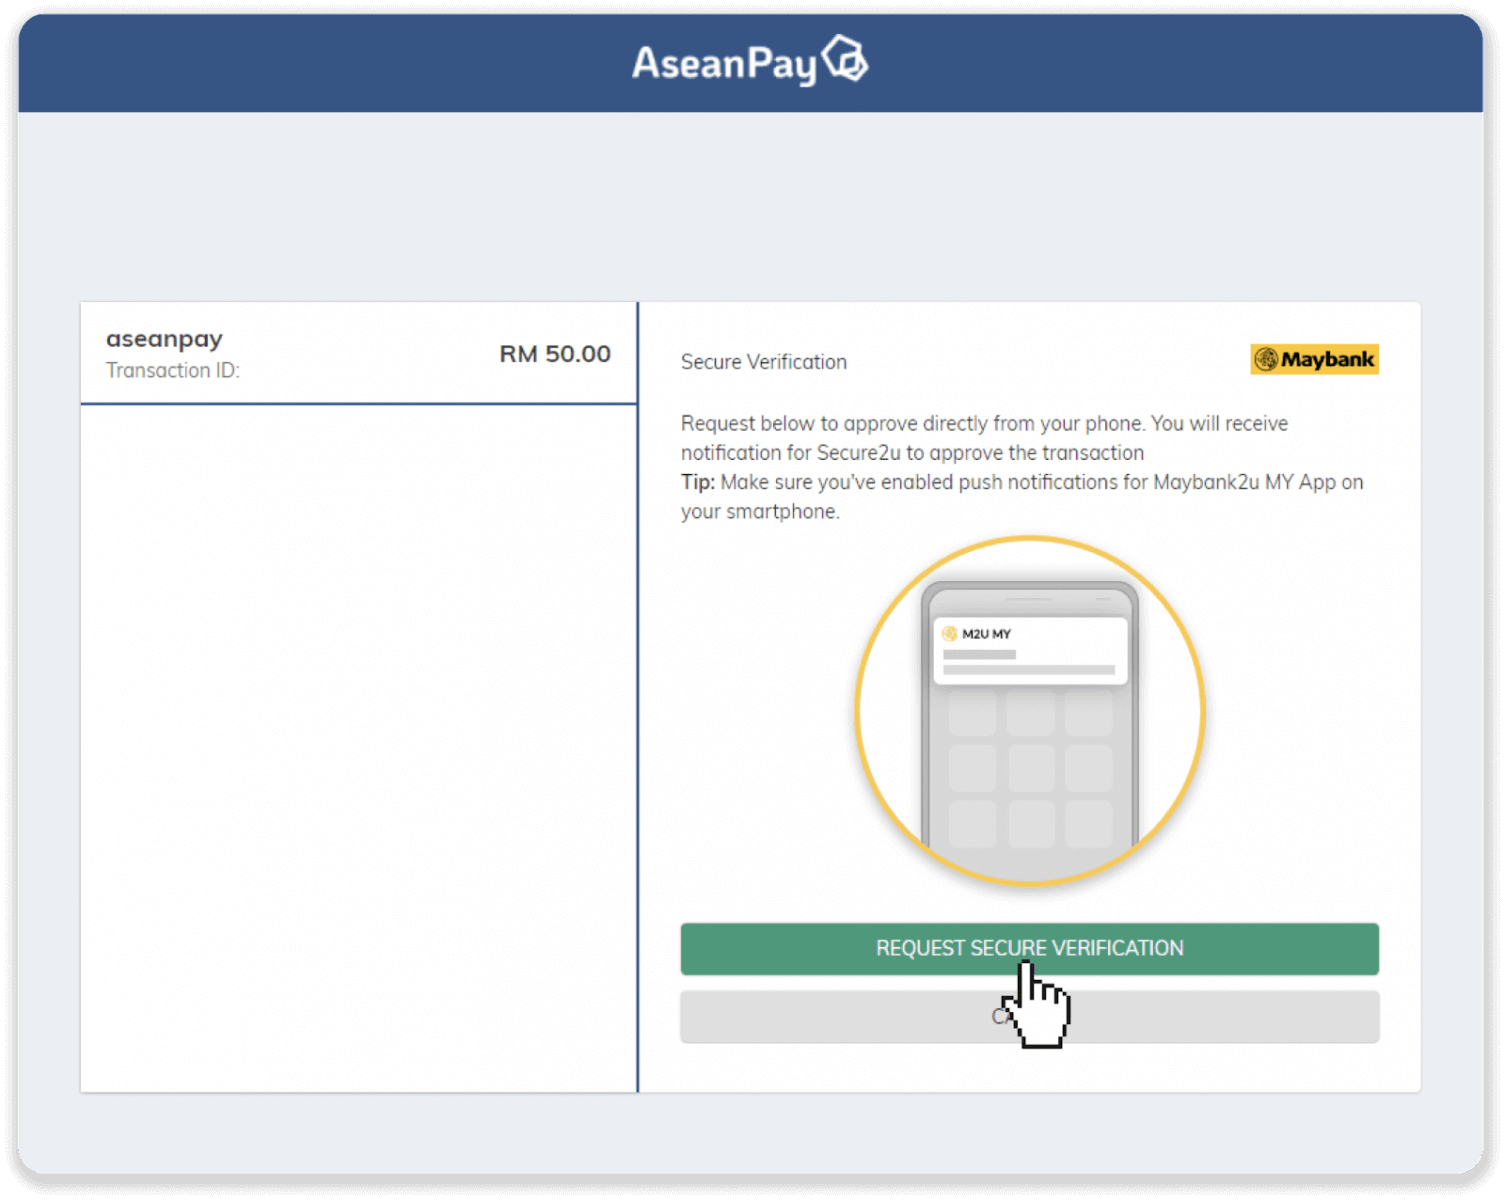Click the Secure2u approval instruction text
Image resolution: width=1505 pixels, height=1200 pixels.
pos(984,438)
